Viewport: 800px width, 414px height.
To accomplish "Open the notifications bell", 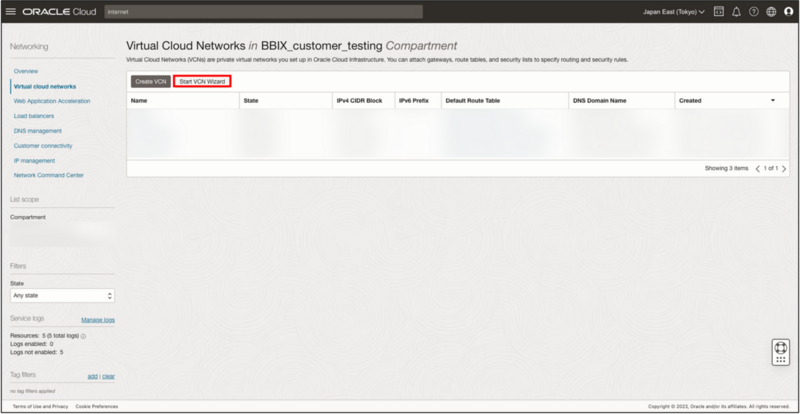I will pyautogui.click(x=736, y=12).
